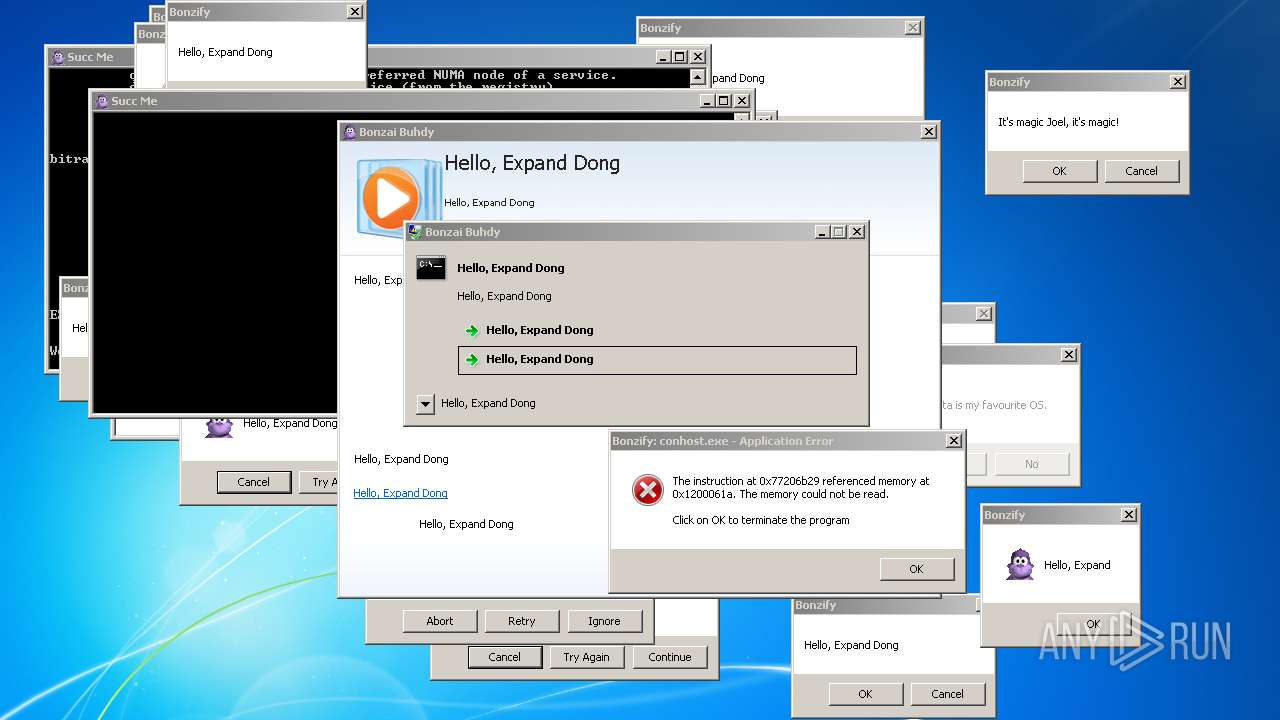Maximize the front Succ Me console window
The height and width of the screenshot is (720, 1280).
(724, 101)
